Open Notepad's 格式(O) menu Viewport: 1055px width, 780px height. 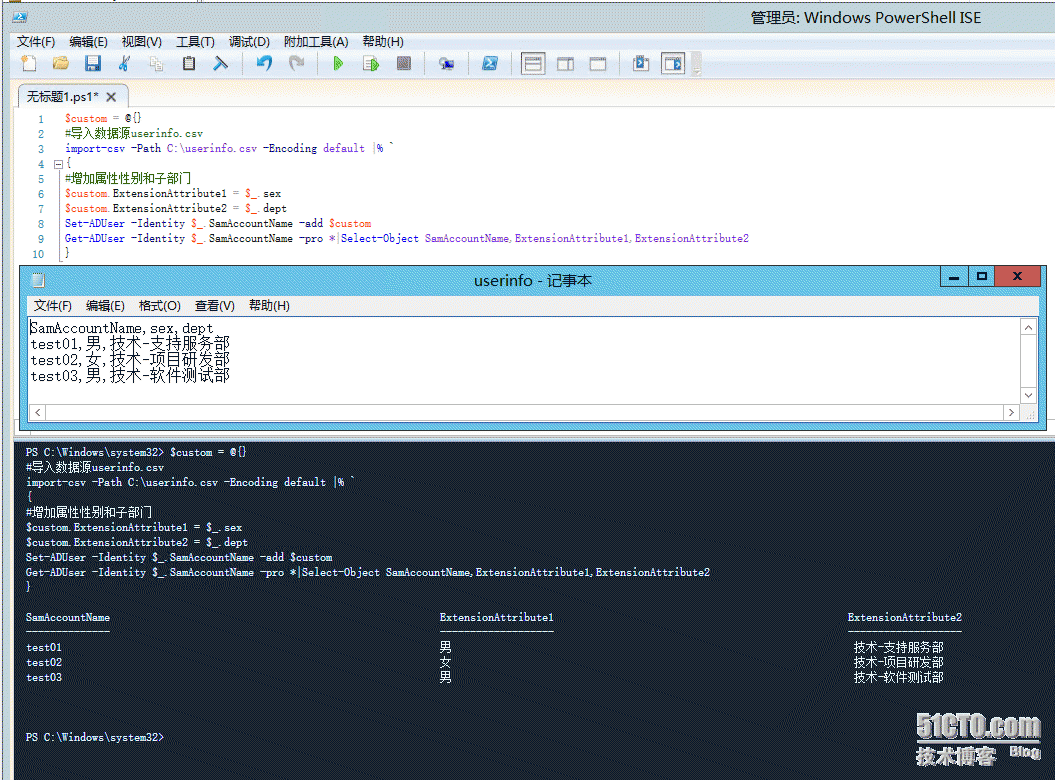click(159, 306)
